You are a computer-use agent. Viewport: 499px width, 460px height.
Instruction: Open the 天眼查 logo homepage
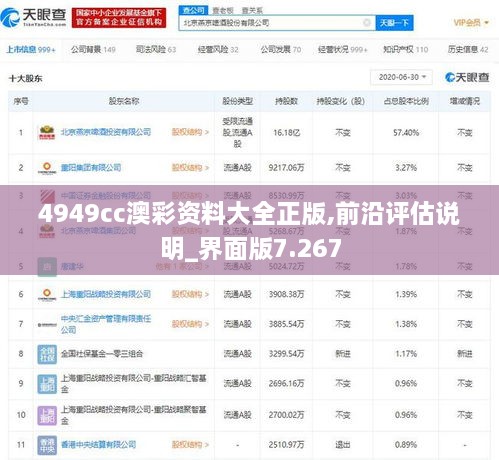[33, 17]
